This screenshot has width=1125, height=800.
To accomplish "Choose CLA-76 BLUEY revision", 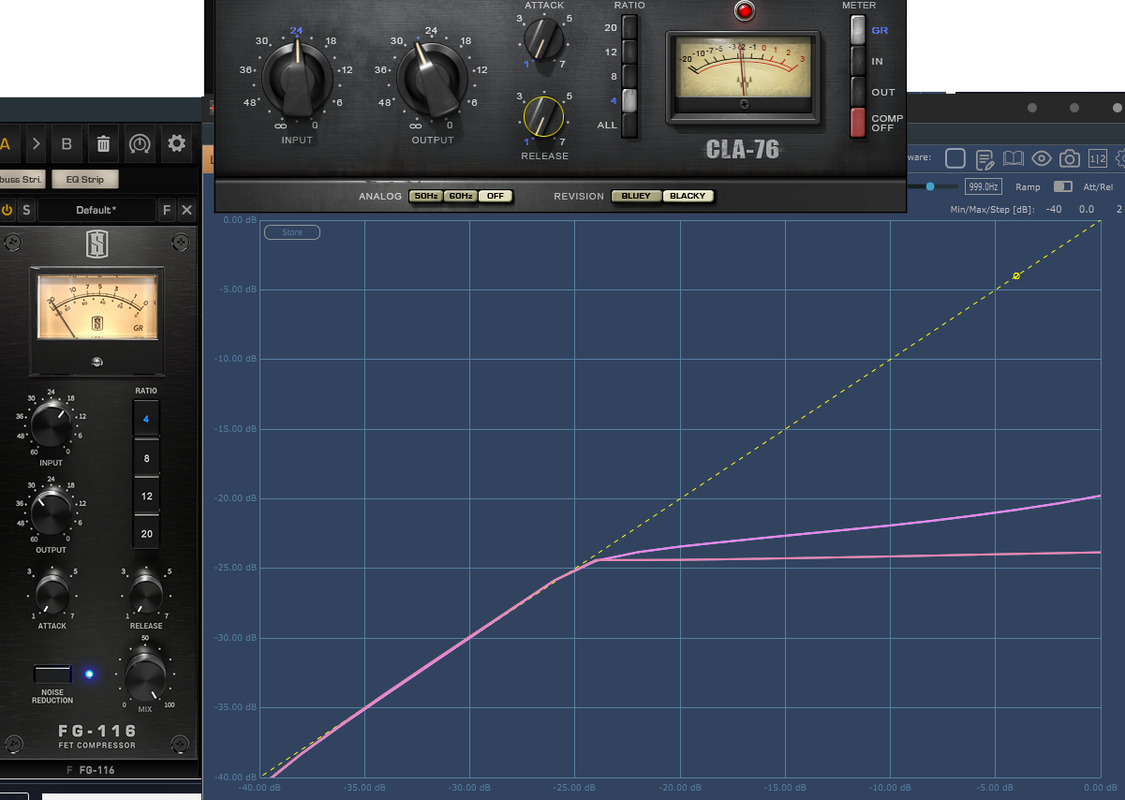I will (x=636, y=196).
